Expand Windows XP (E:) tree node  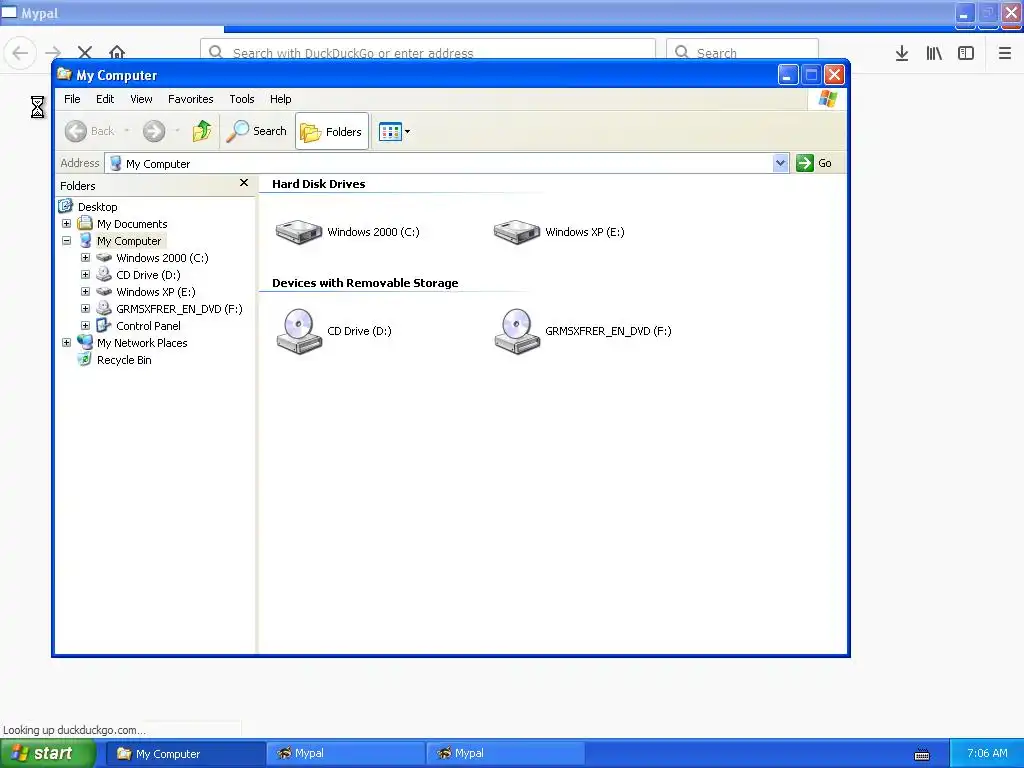click(x=86, y=291)
